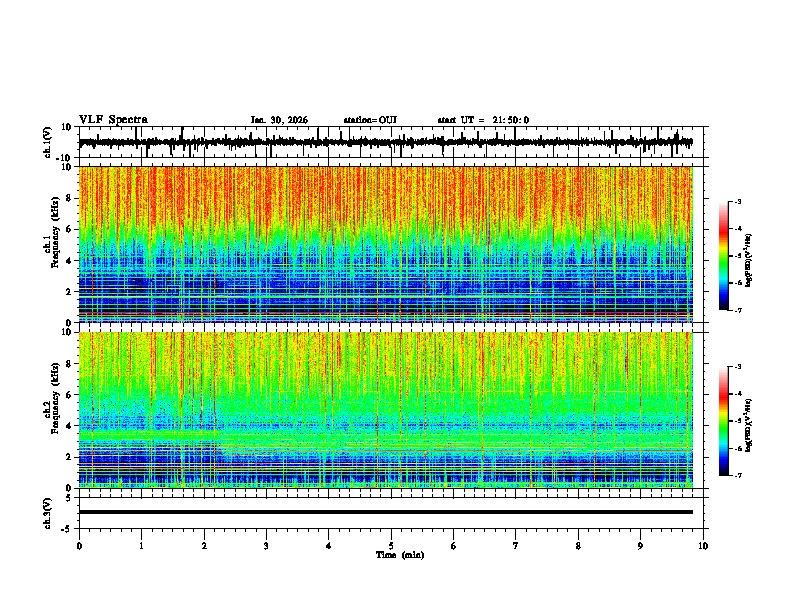Click time axis tick label "9"
The height and width of the screenshot is (612, 792).
[640, 546]
